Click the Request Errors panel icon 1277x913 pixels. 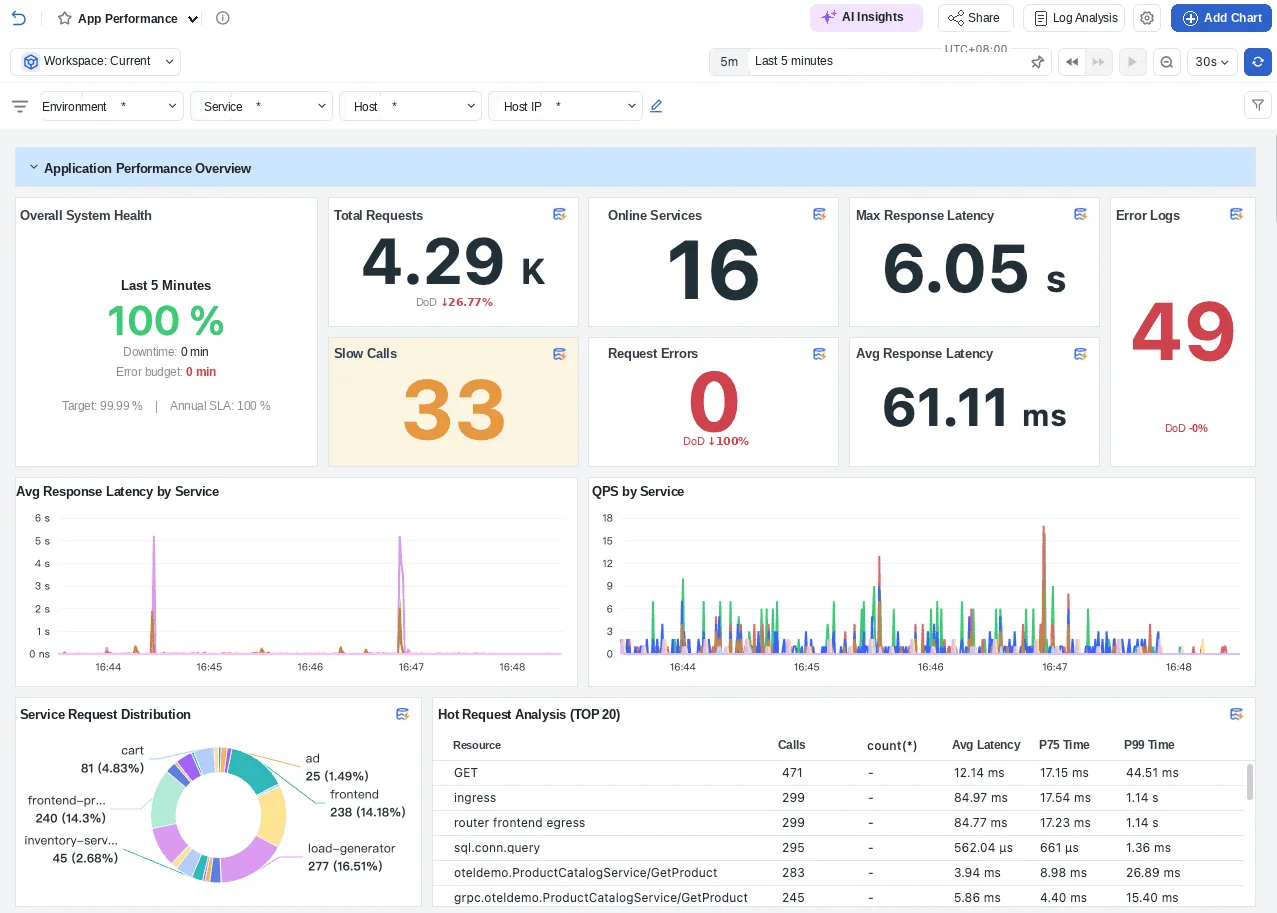(x=820, y=353)
